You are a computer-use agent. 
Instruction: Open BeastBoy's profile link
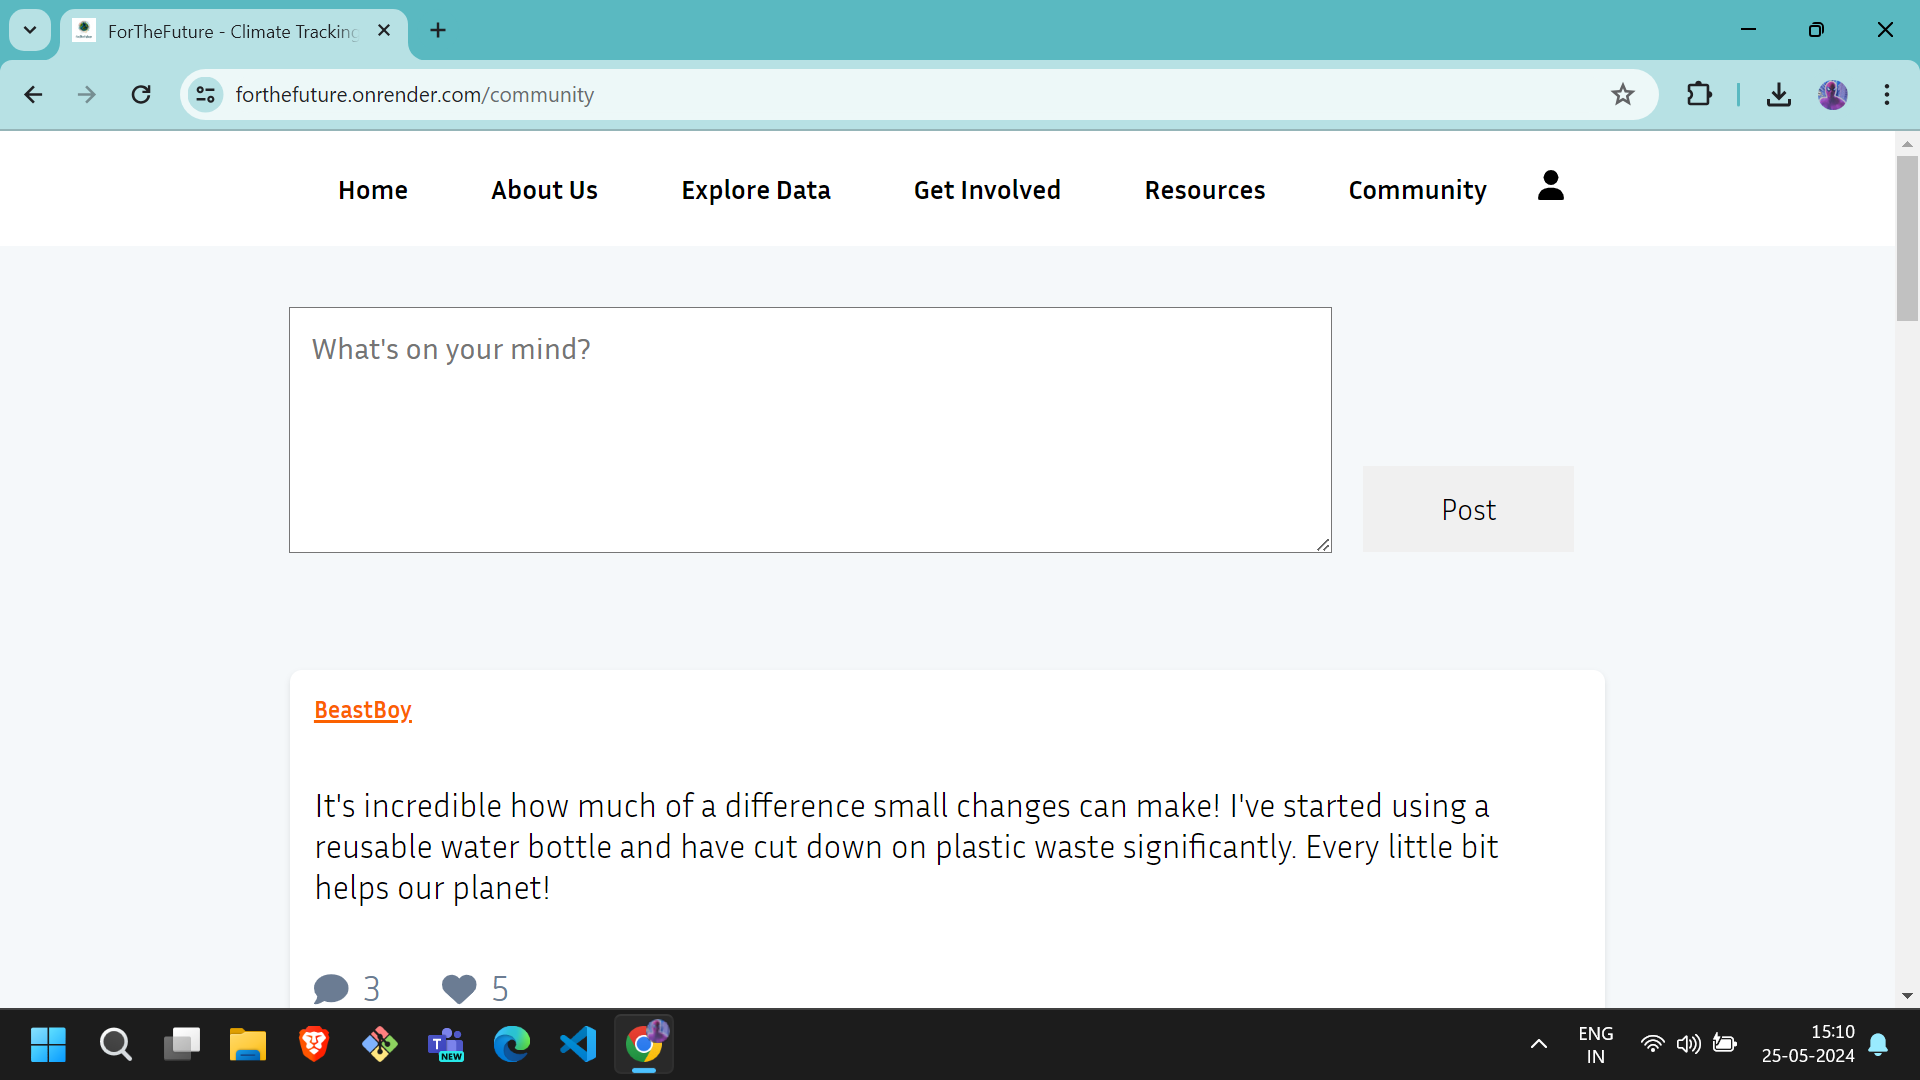pyautogui.click(x=362, y=710)
